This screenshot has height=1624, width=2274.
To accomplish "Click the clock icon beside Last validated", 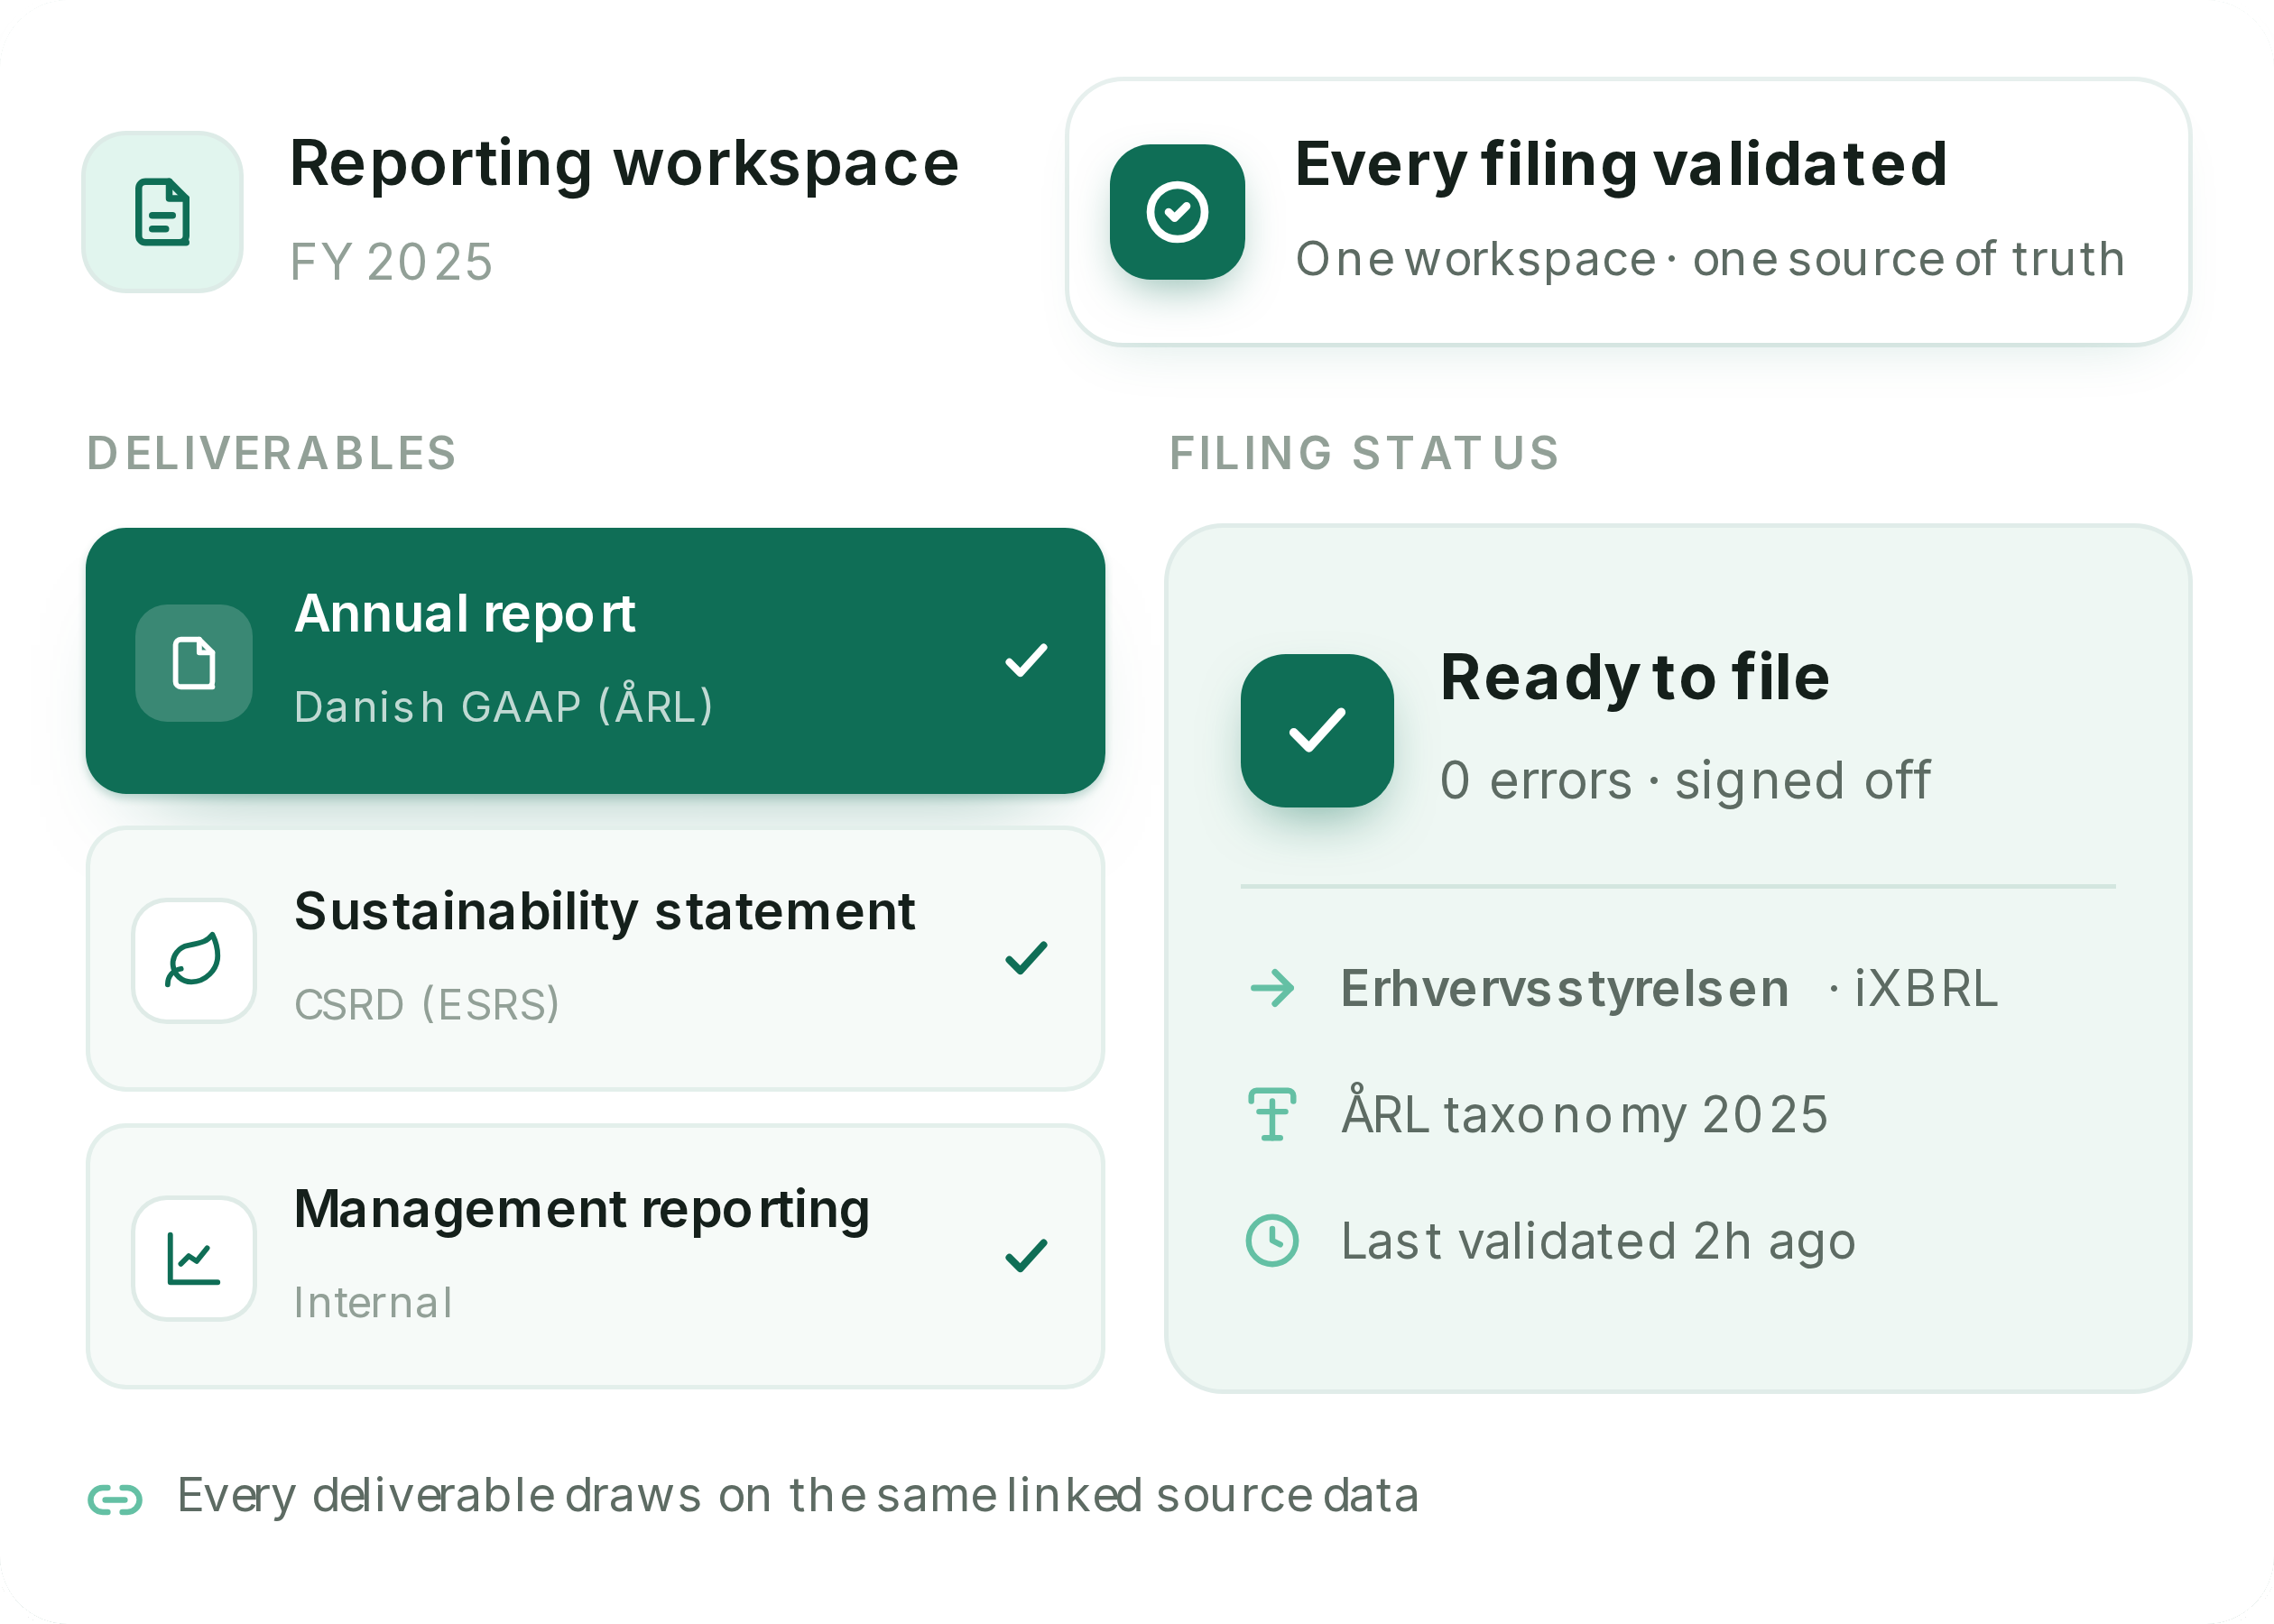I will point(1272,1241).
